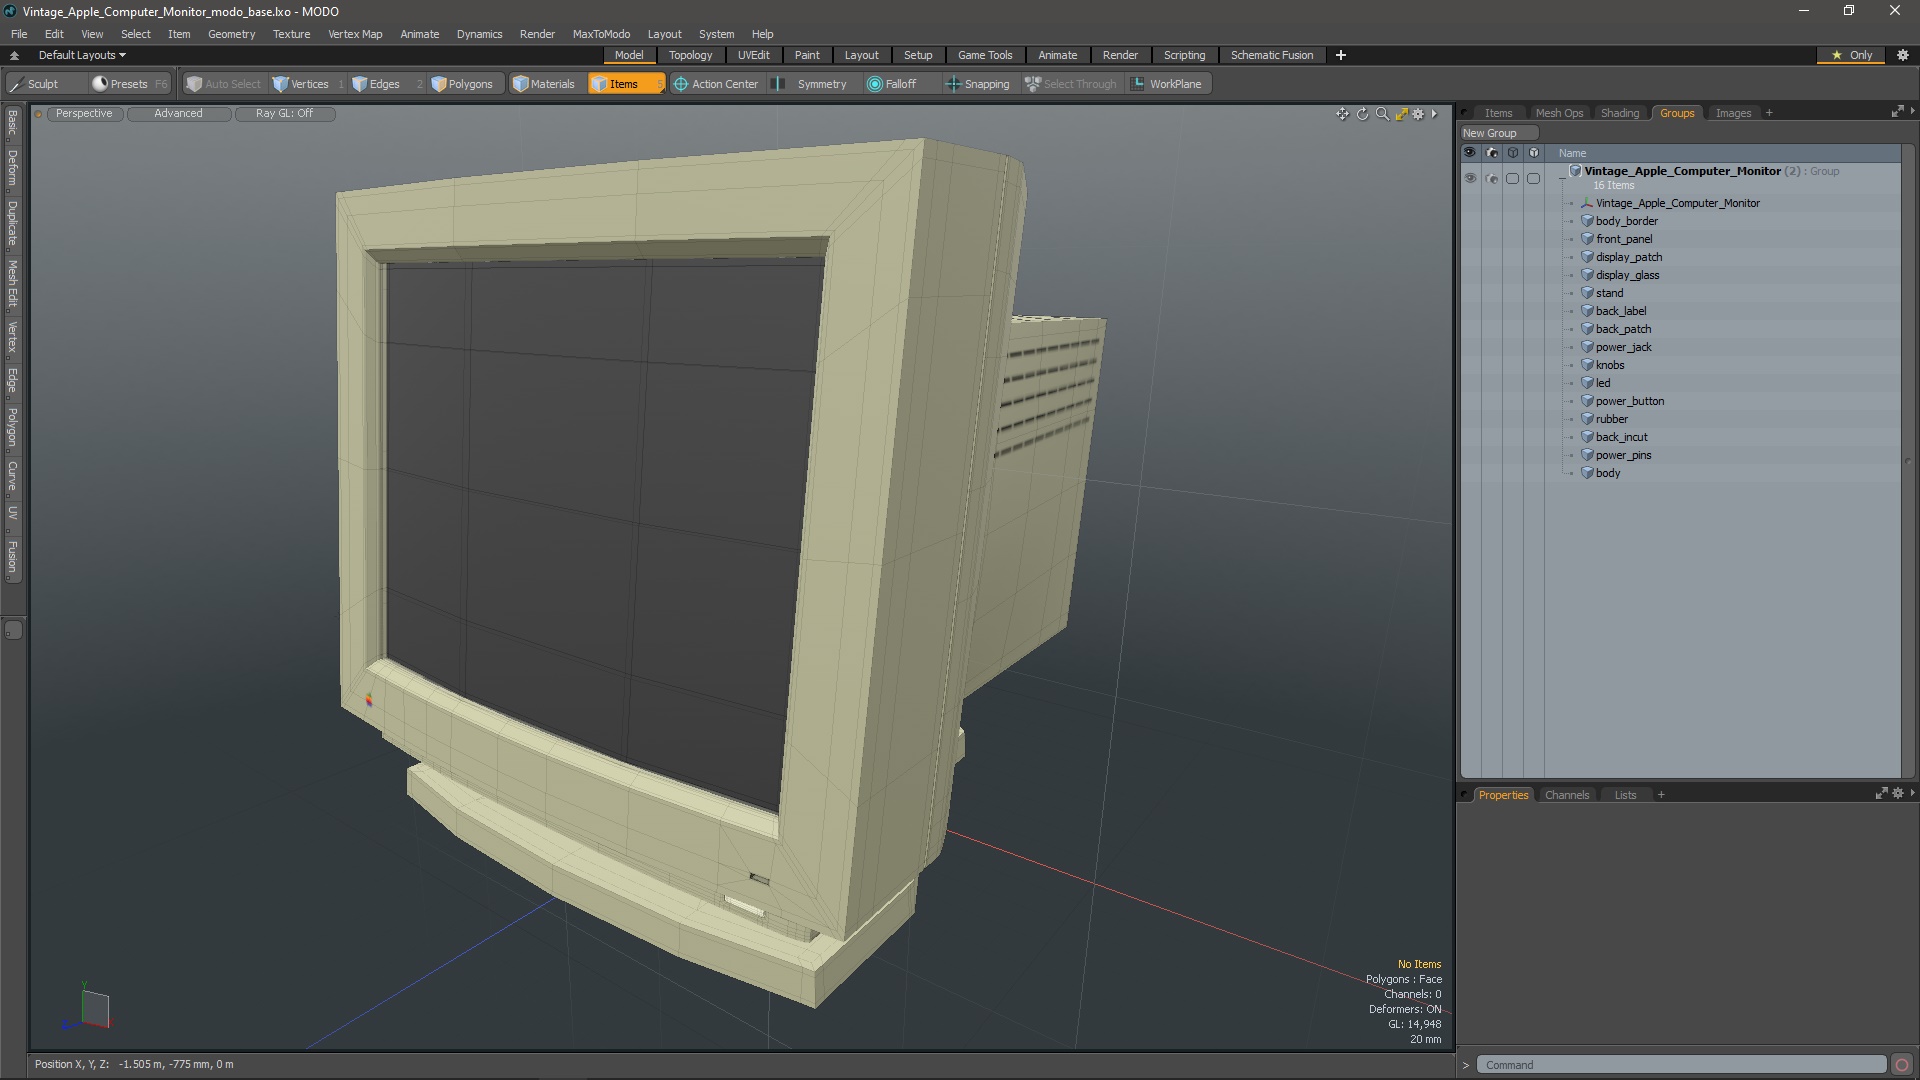The width and height of the screenshot is (1920, 1080).
Task: Open the MaxToModo menu
Action: click(x=601, y=34)
